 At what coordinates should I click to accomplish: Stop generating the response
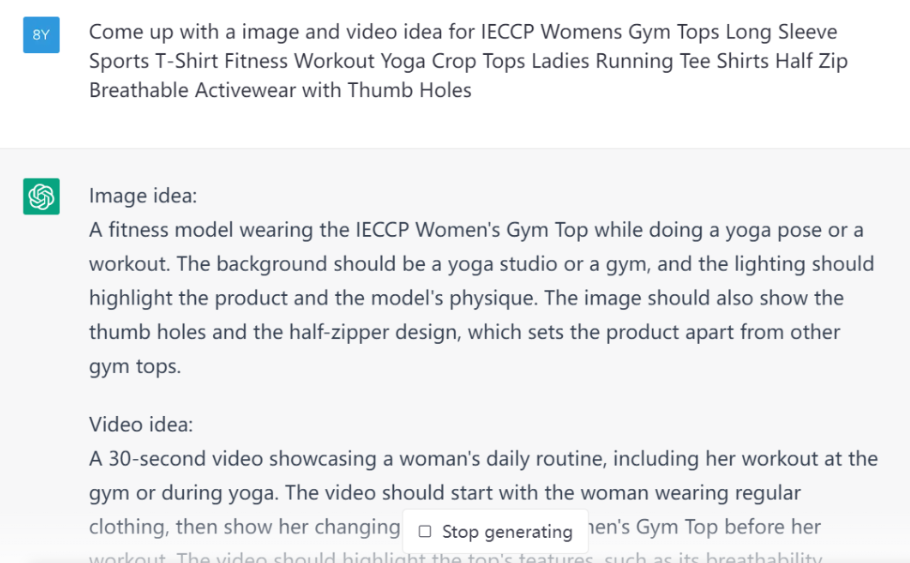(495, 532)
